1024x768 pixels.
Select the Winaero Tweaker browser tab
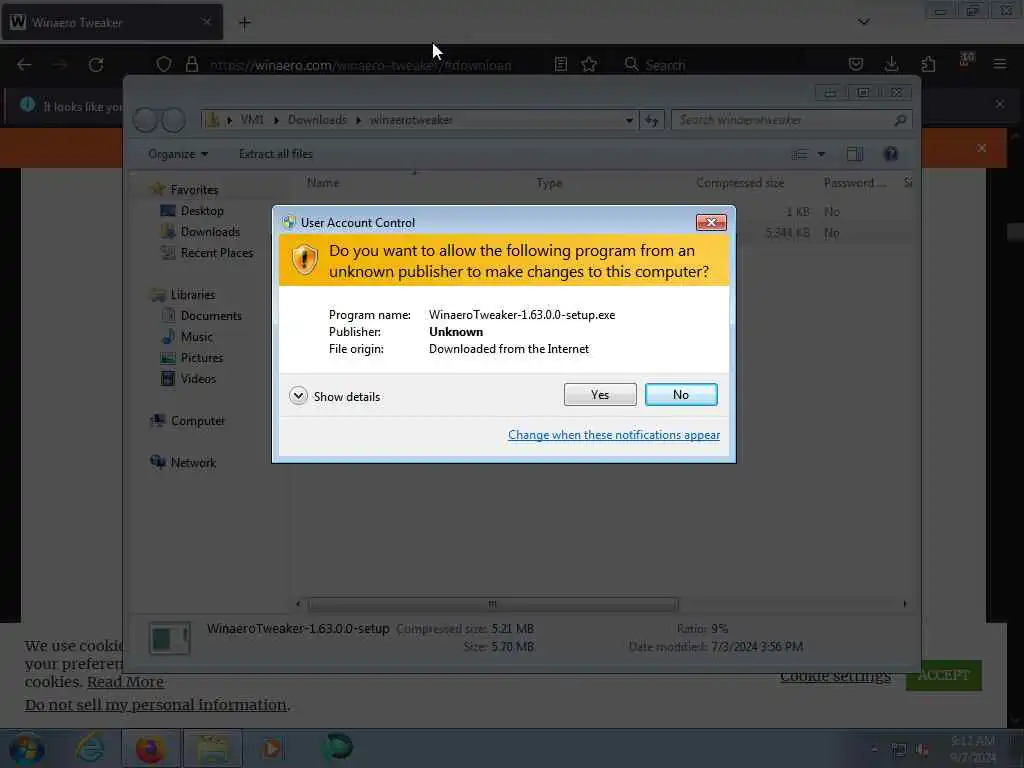coord(112,22)
